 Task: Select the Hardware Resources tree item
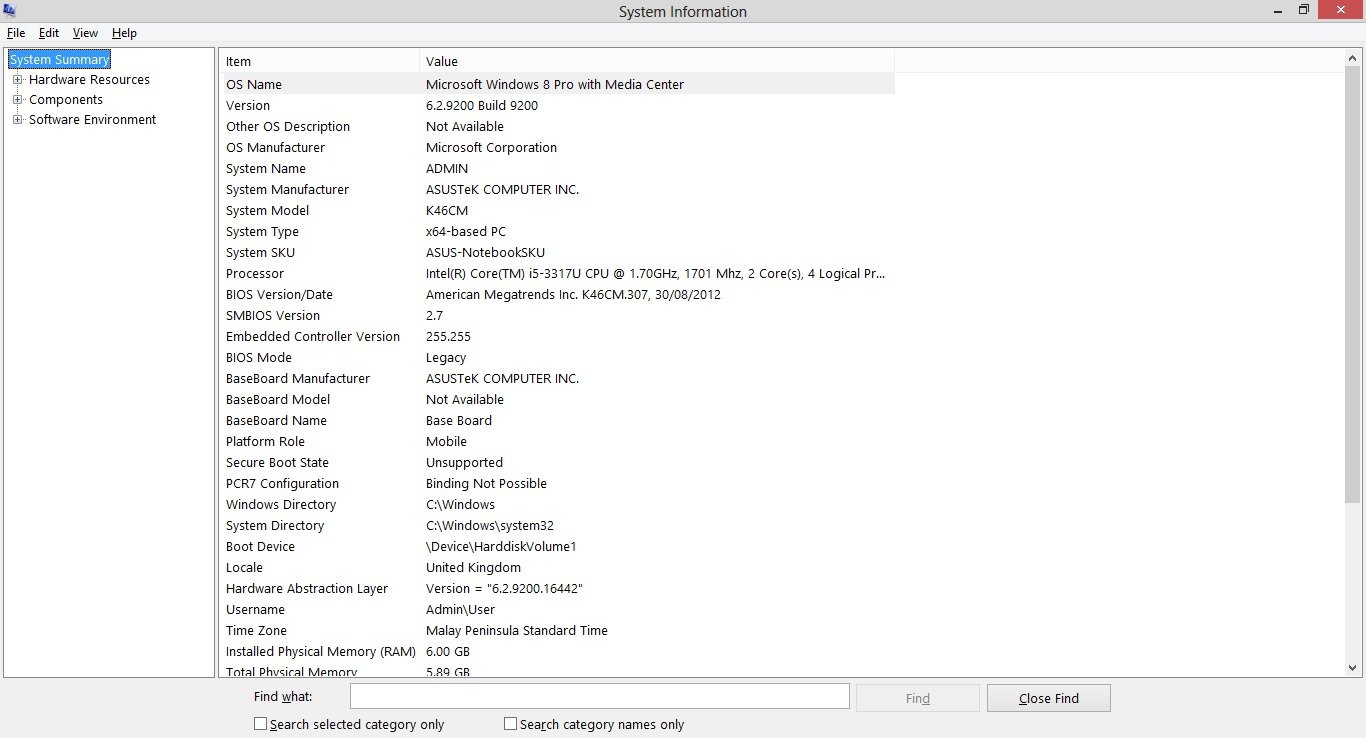89,80
